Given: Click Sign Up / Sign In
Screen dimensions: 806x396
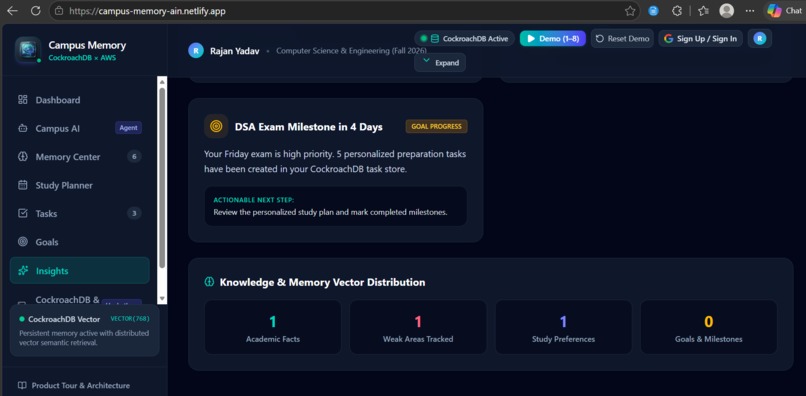Looking at the screenshot, I should pyautogui.click(x=701, y=39).
